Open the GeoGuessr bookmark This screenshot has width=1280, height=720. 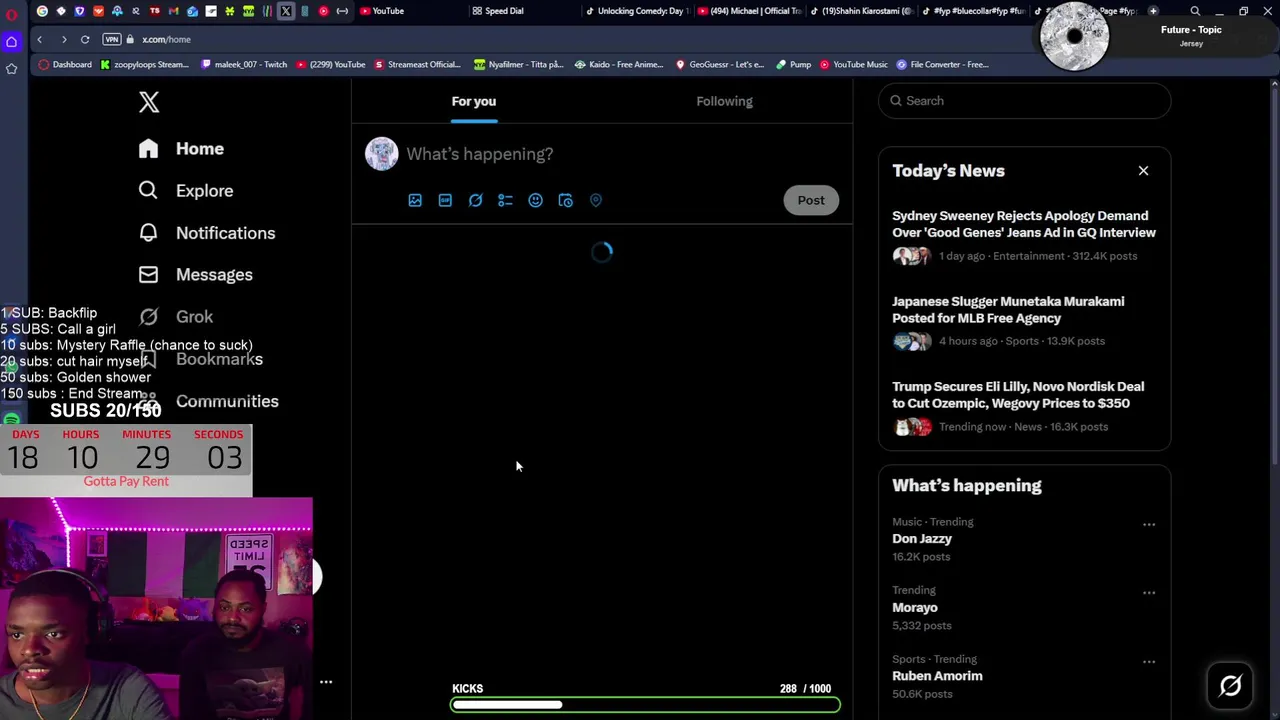720,64
